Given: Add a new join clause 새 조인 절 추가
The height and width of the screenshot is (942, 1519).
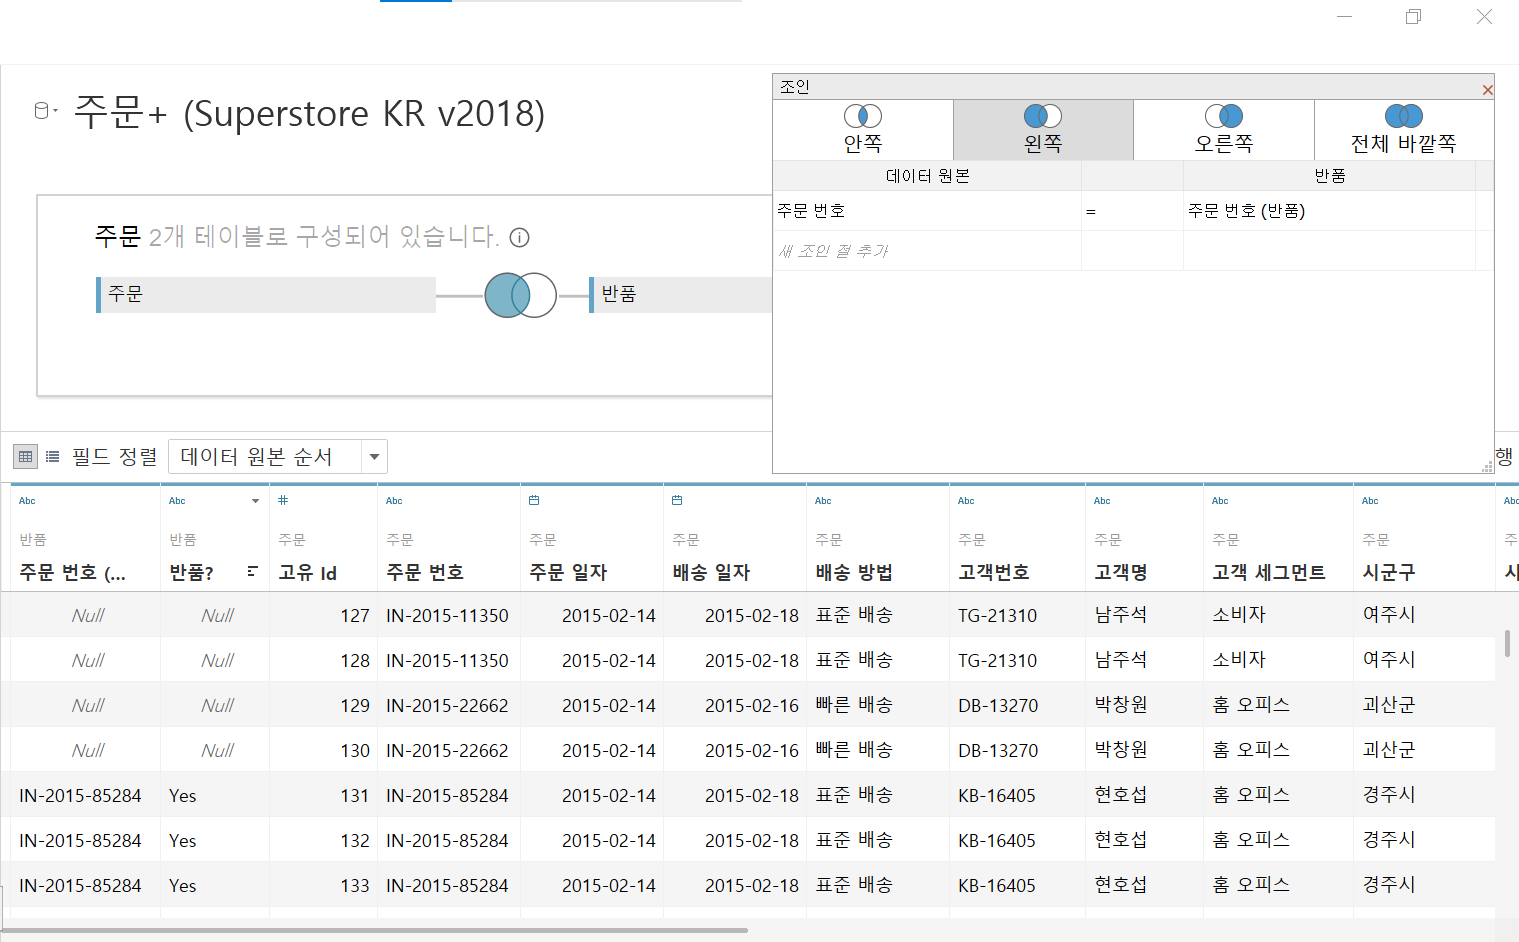Looking at the screenshot, I should [927, 251].
